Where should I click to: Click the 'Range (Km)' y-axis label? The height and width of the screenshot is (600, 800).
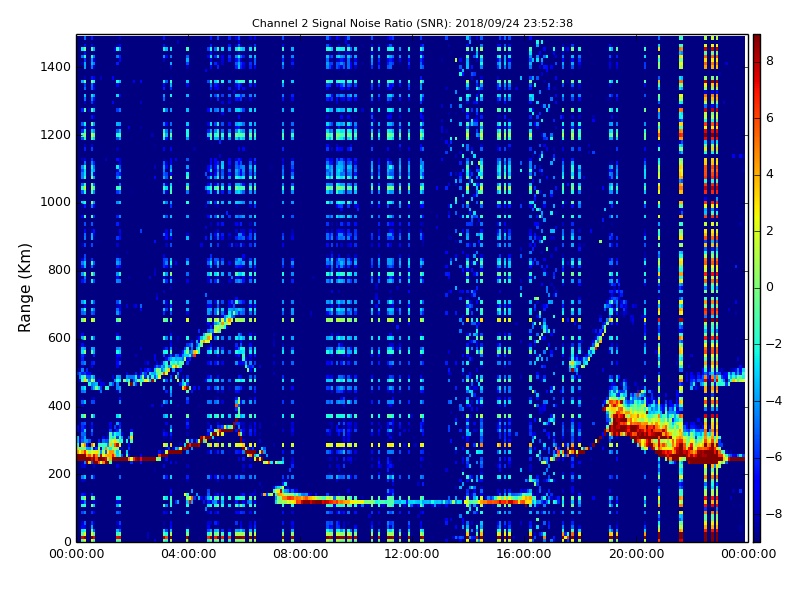click(24, 288)
